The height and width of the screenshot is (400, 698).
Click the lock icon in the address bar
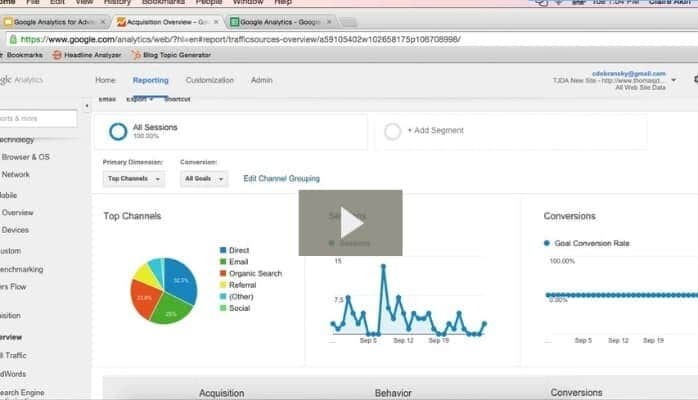tap(13, 40)
